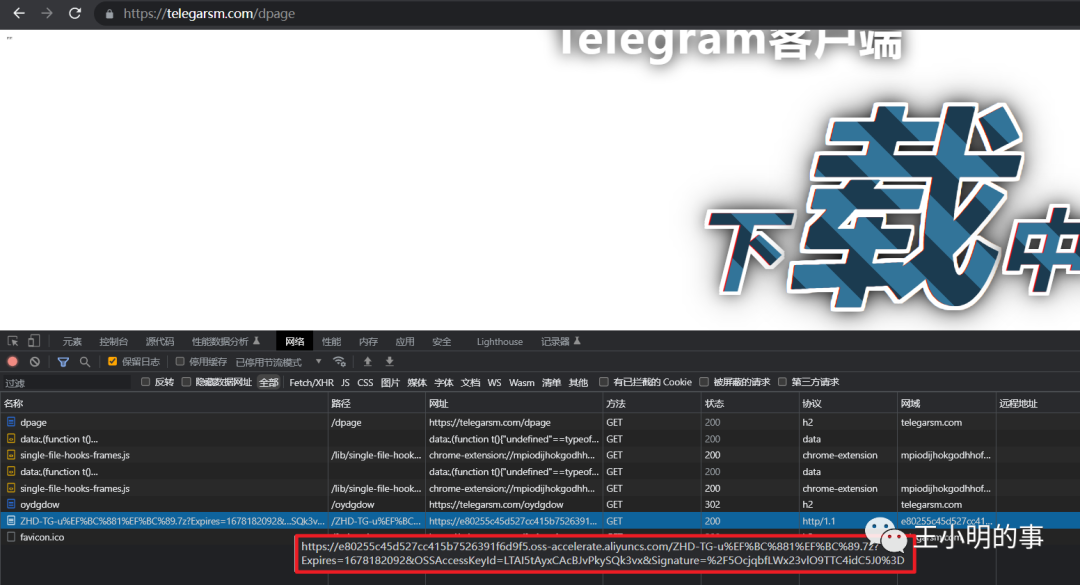This screenshot has height=585, width=1080.
Task: Reload the page with the refresh icon
Action: (75, 13)
